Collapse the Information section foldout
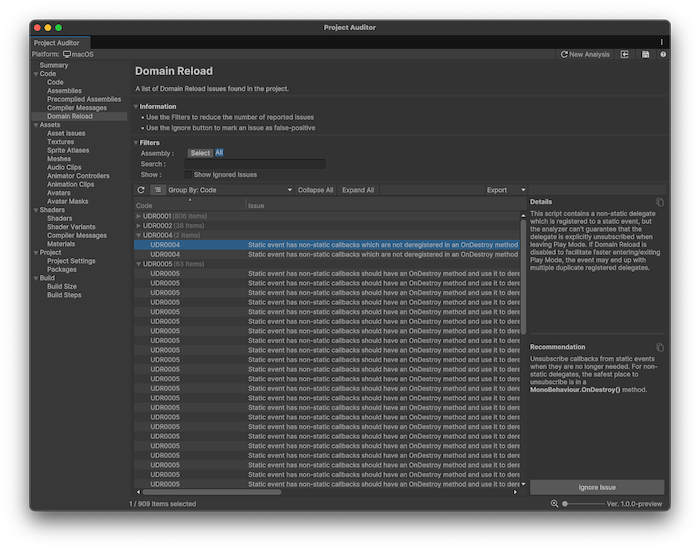Viewport: 700px width, 550px height. (x=137, y=106)
